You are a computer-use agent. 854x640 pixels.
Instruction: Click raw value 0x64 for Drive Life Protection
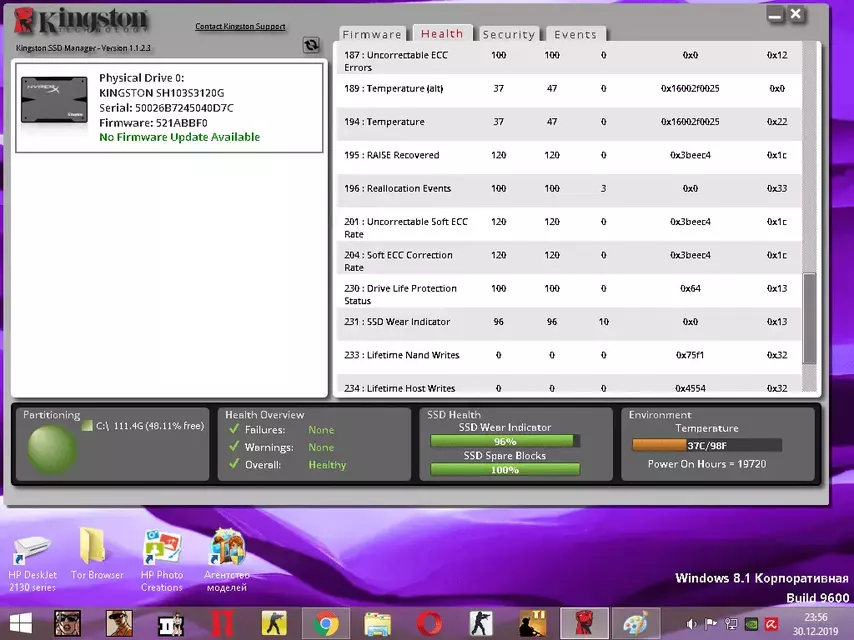coord(690,289)
